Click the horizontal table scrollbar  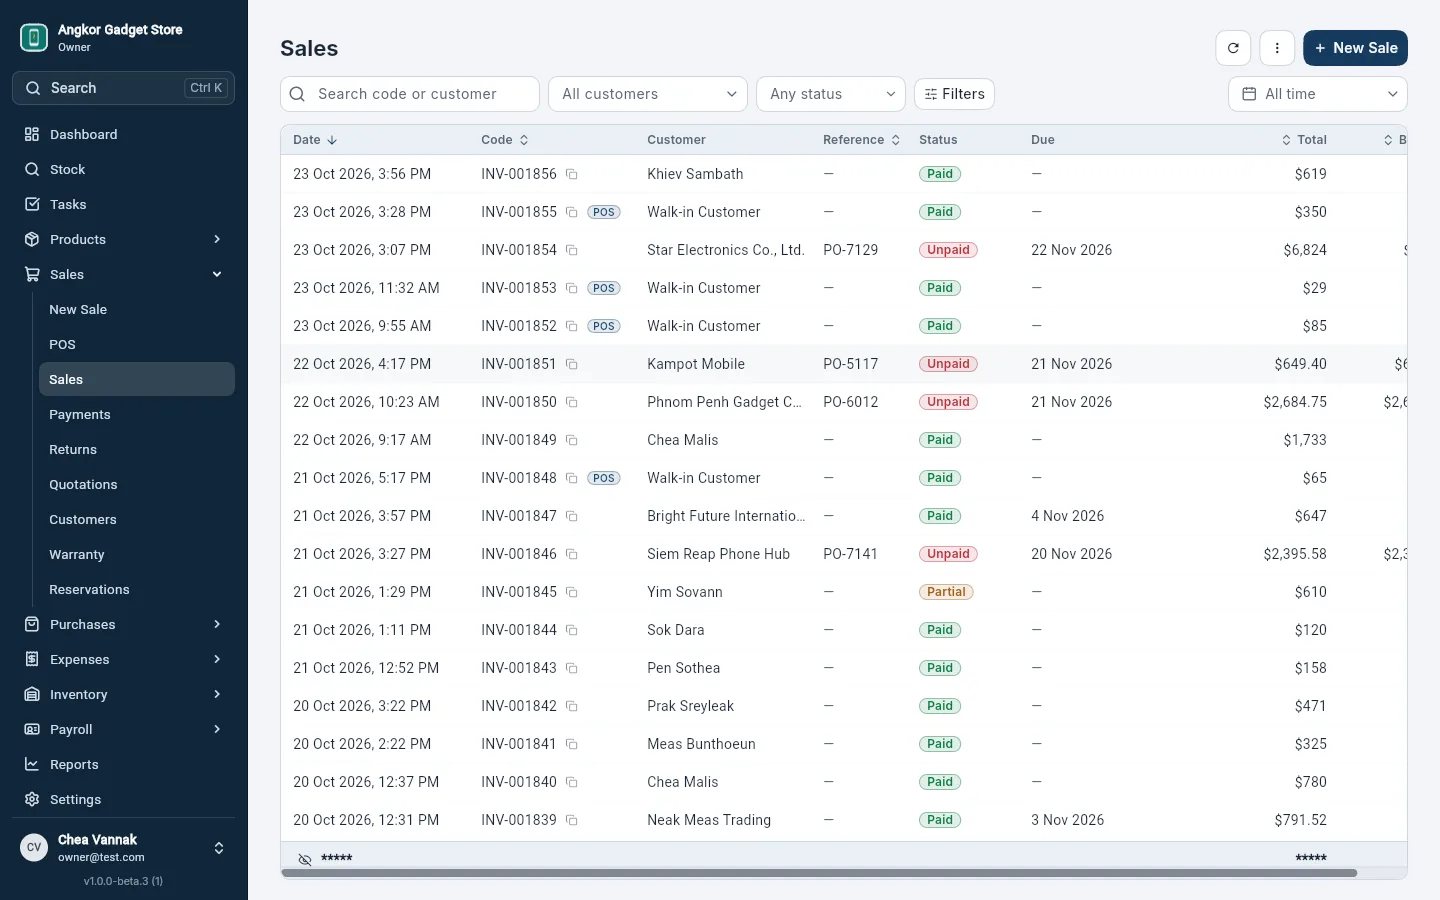(x=819, y=873)
